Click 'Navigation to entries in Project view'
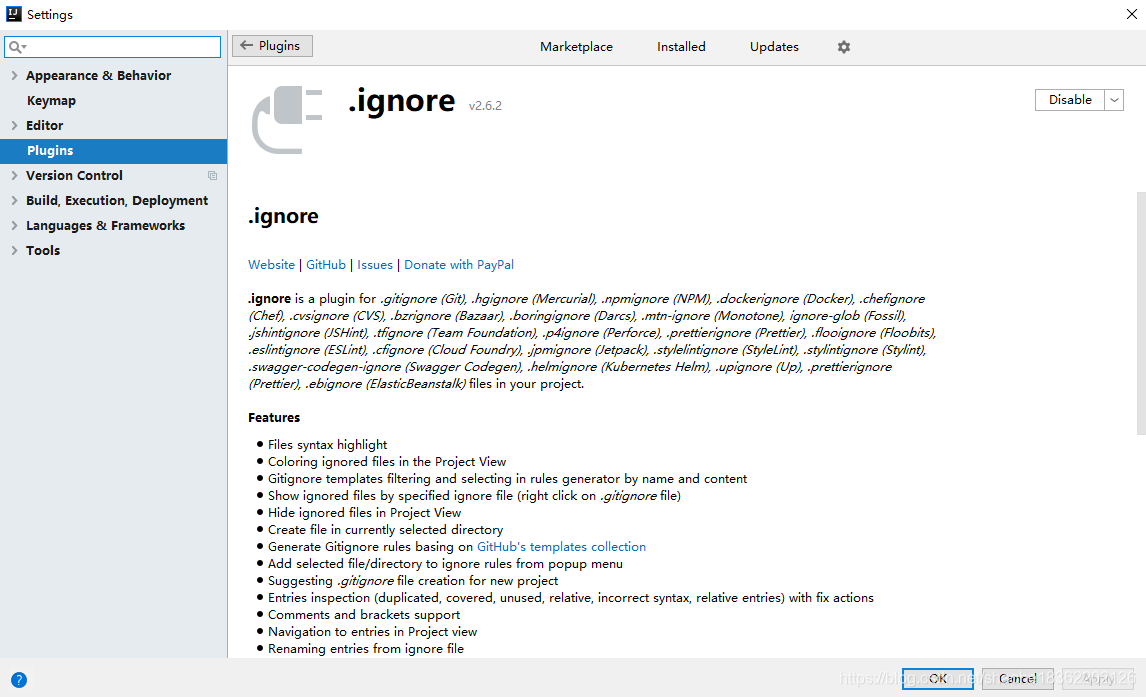This screenshot has width=1146, height=697. pyautogui.click(x=372, y=631)
